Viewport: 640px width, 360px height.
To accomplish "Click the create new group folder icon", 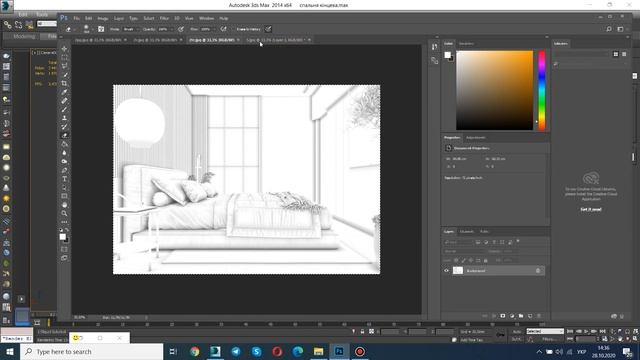I will click(521, 316).
